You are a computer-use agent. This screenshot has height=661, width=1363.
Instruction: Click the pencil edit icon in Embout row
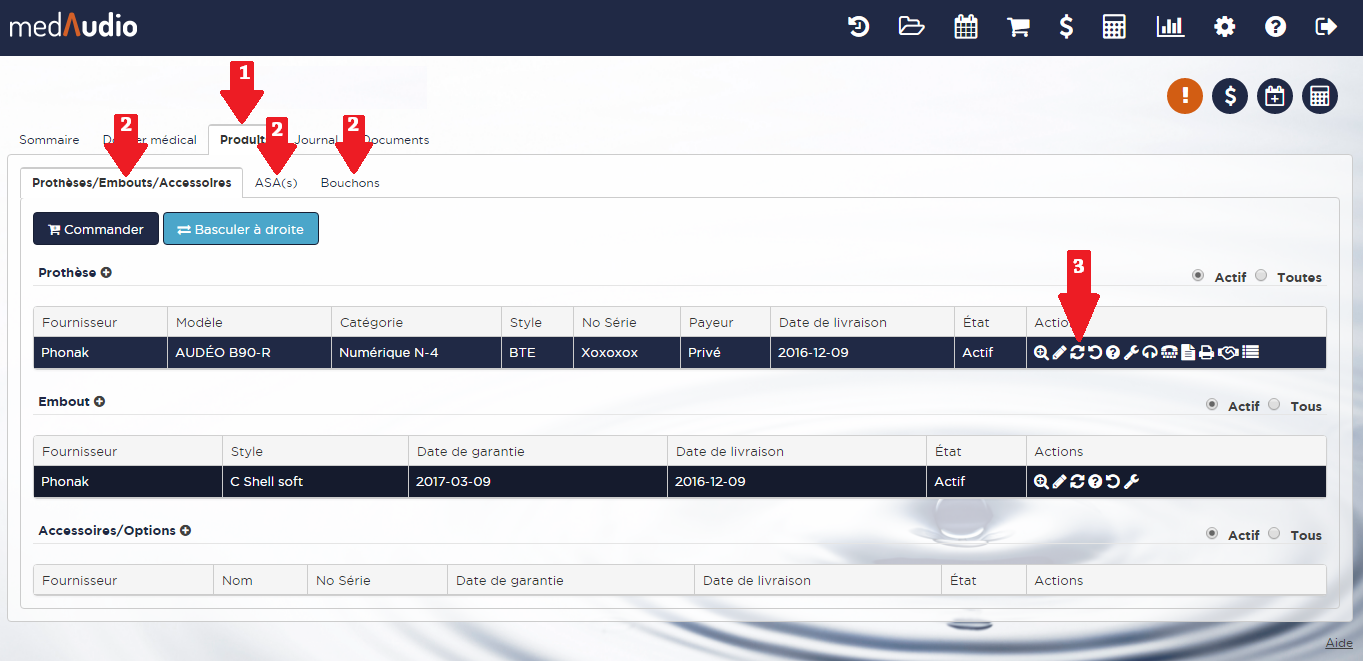coord(1059,482)
